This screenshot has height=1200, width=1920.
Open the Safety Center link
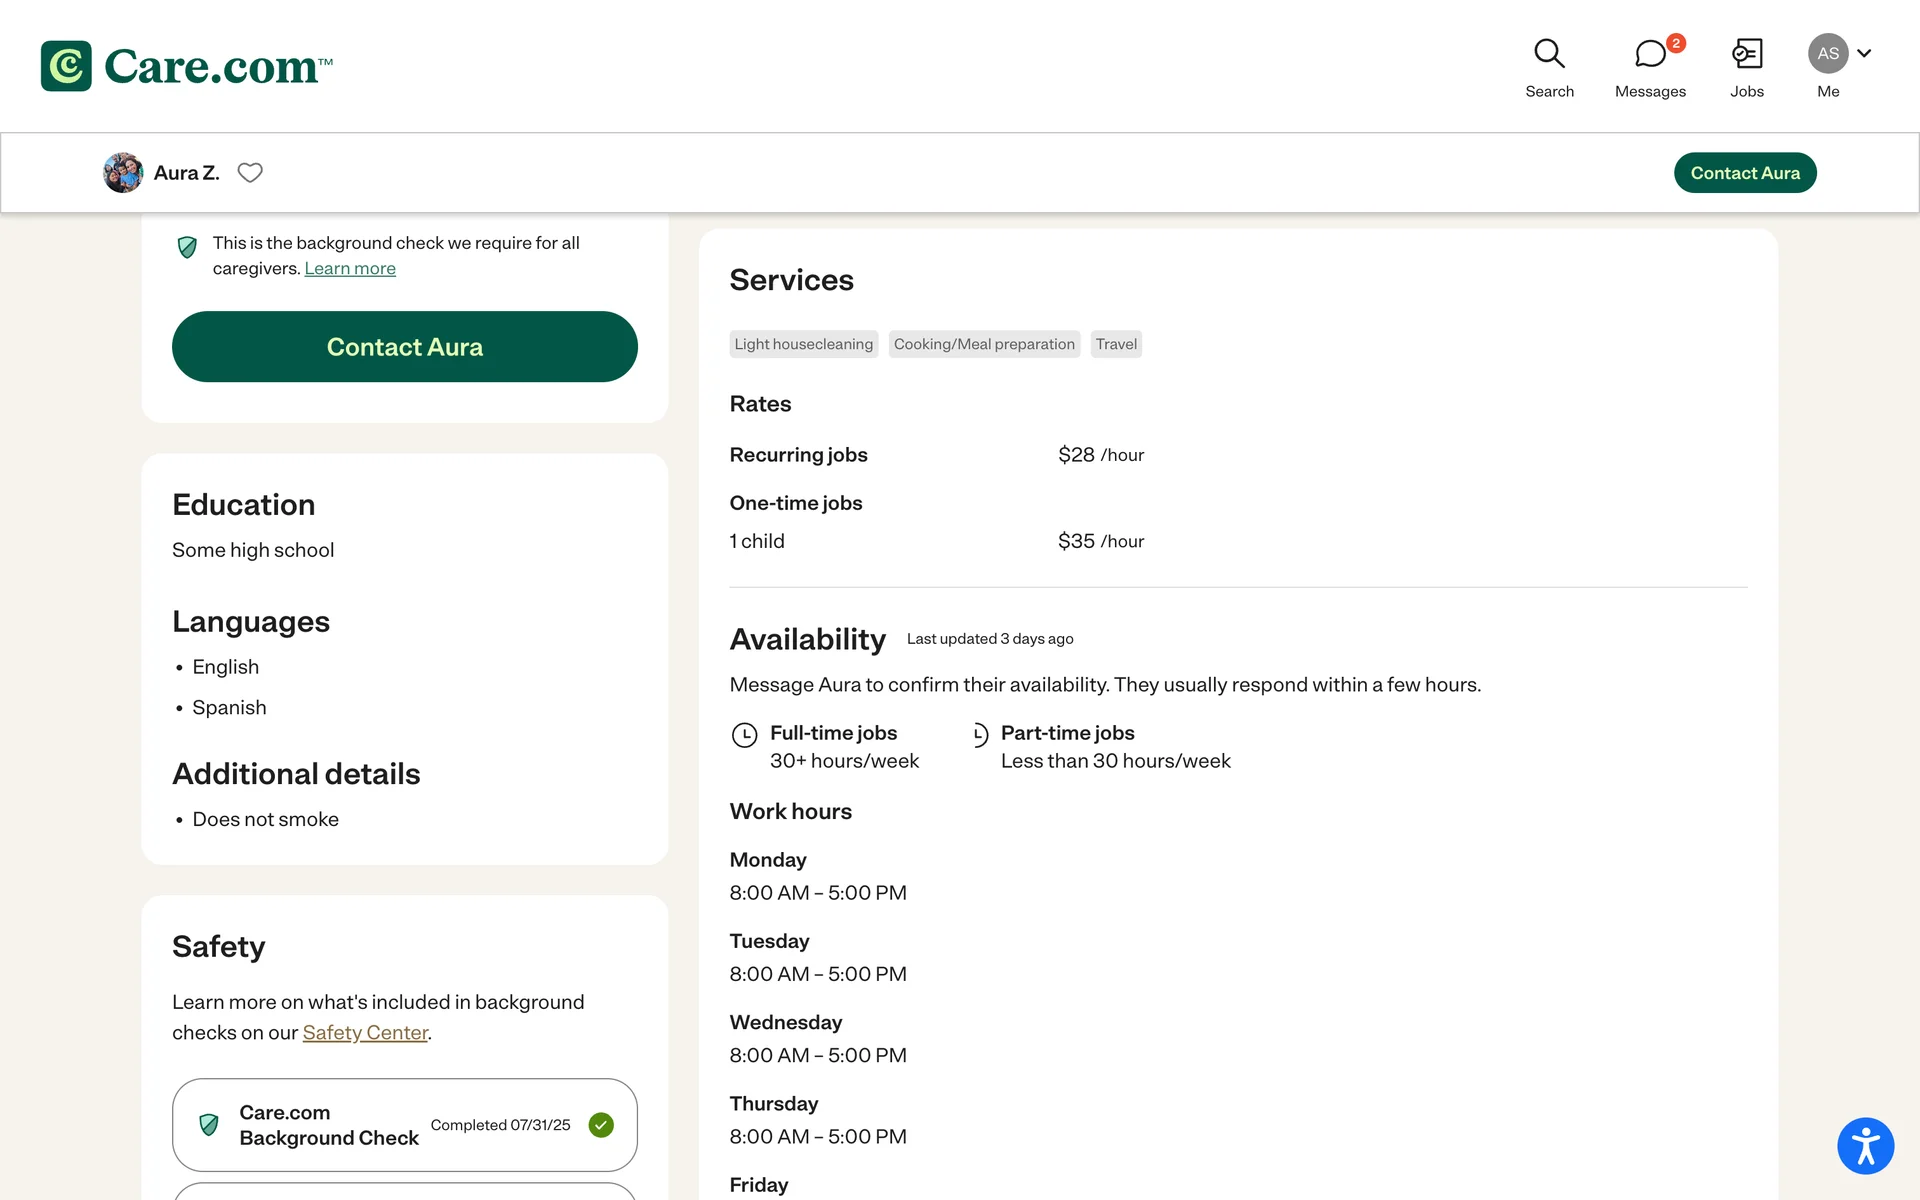pos(365,1033)
